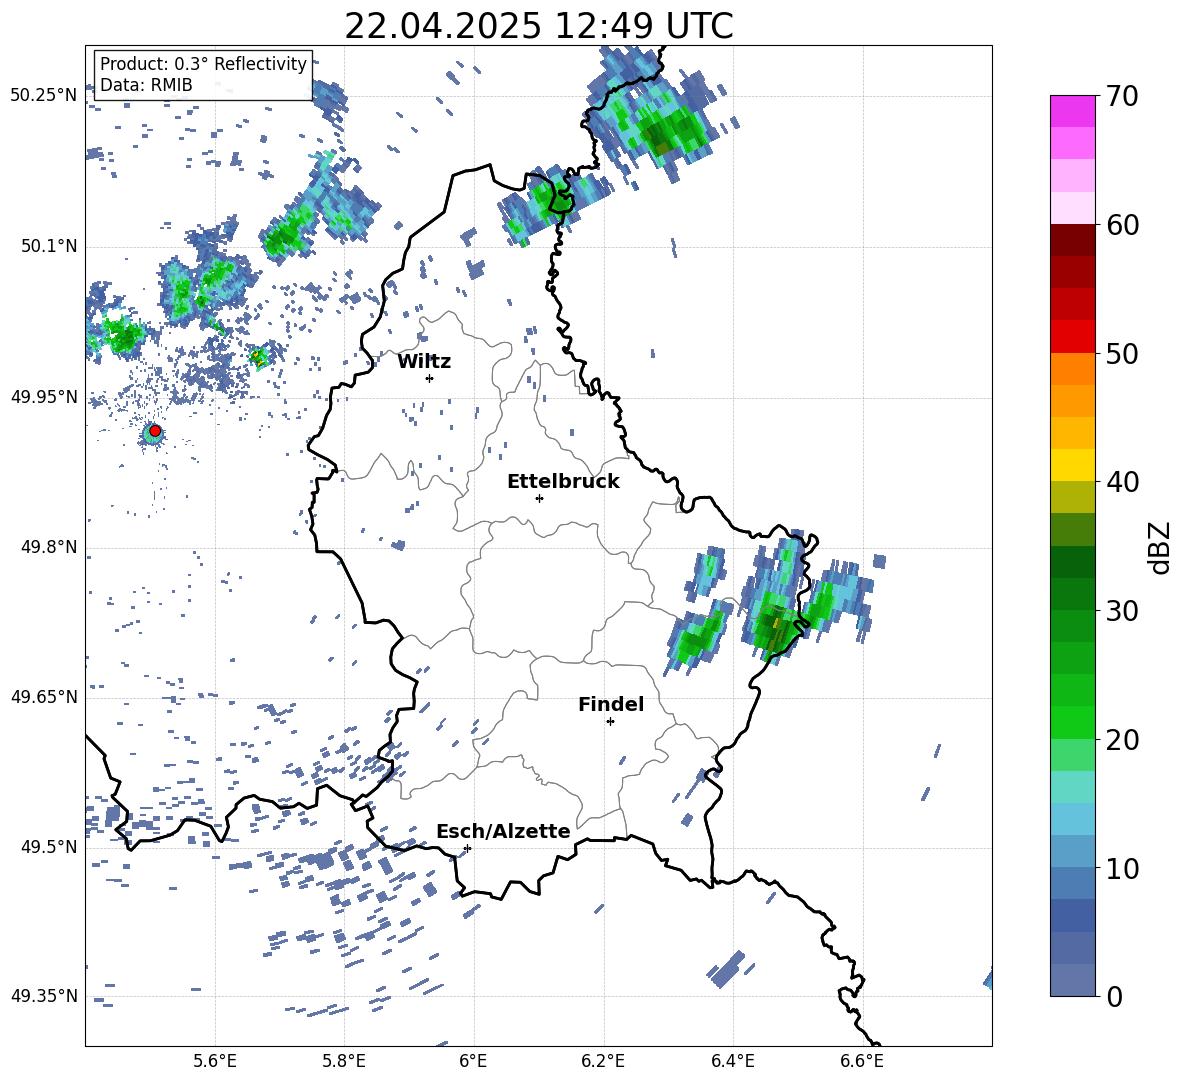The image size is (1184, 1081).
Task: Click the cross marker below Findel
Action: (610, 722)
